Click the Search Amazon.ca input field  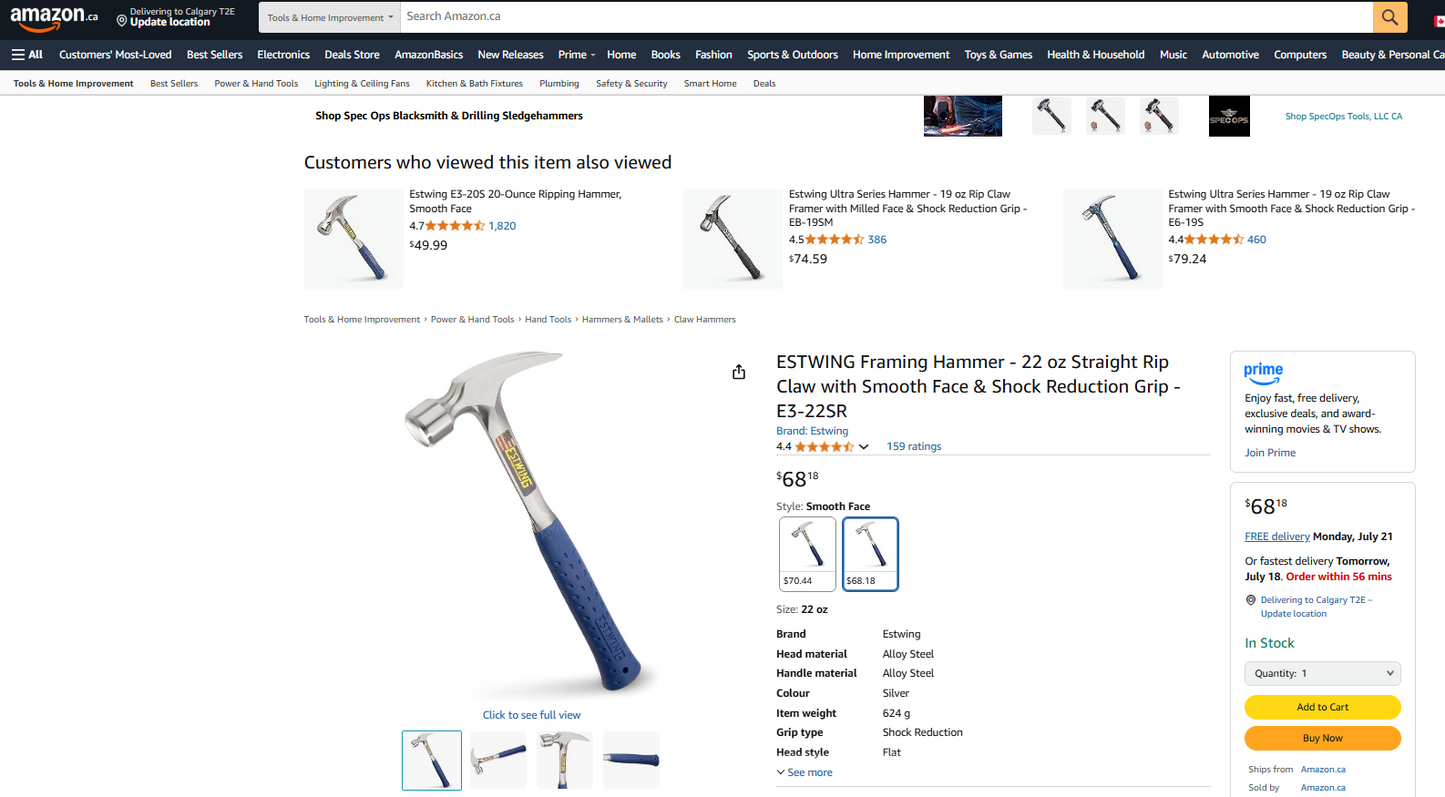[886, 17]
